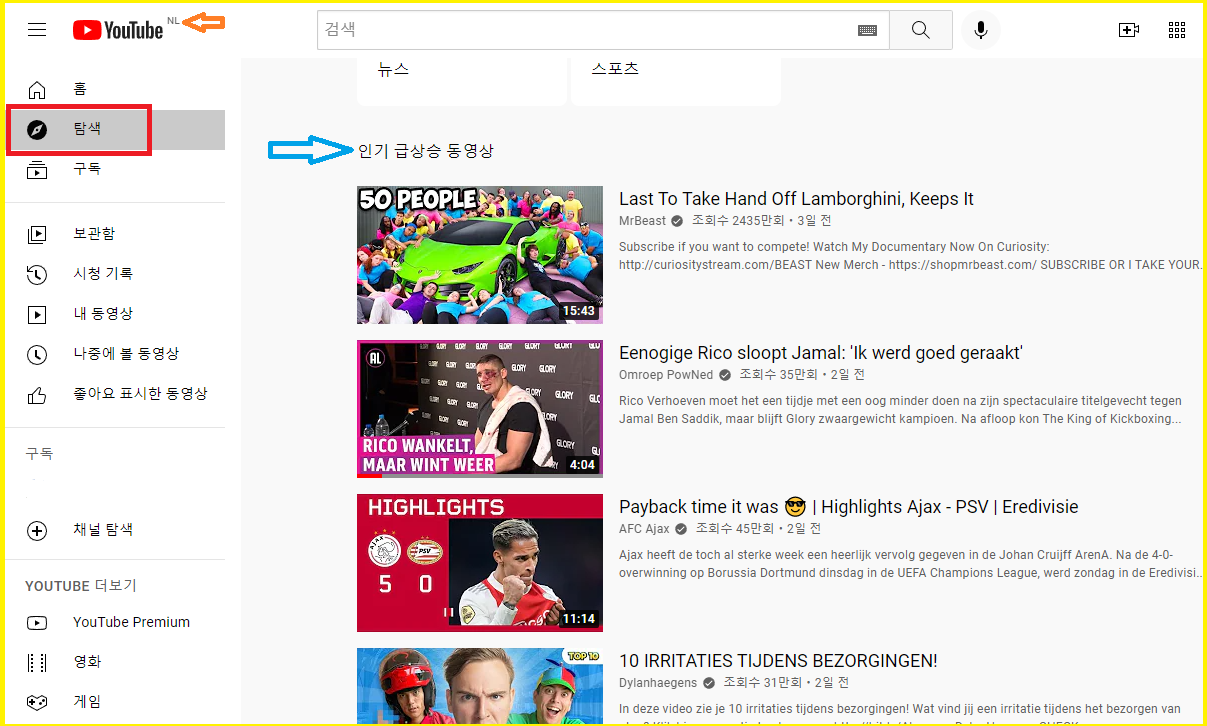1207x726 pixels.
Task: Click the 구독 subscriptions icon
Action: [37, 170]
